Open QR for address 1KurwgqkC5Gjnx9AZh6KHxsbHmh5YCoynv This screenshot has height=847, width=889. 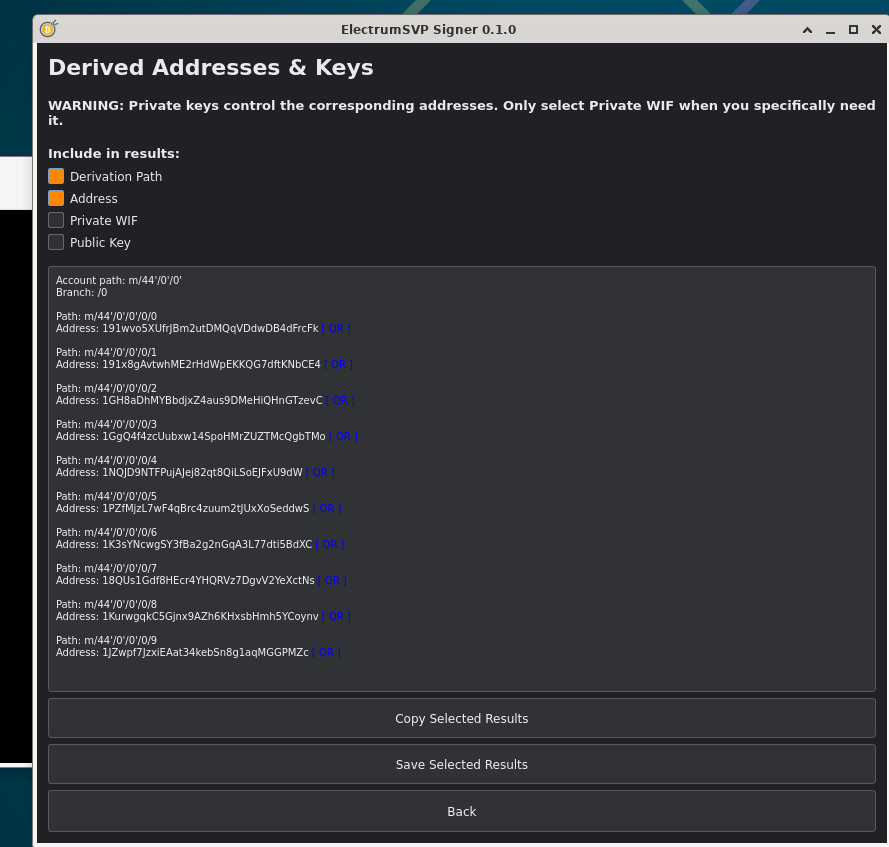(336, 616)
